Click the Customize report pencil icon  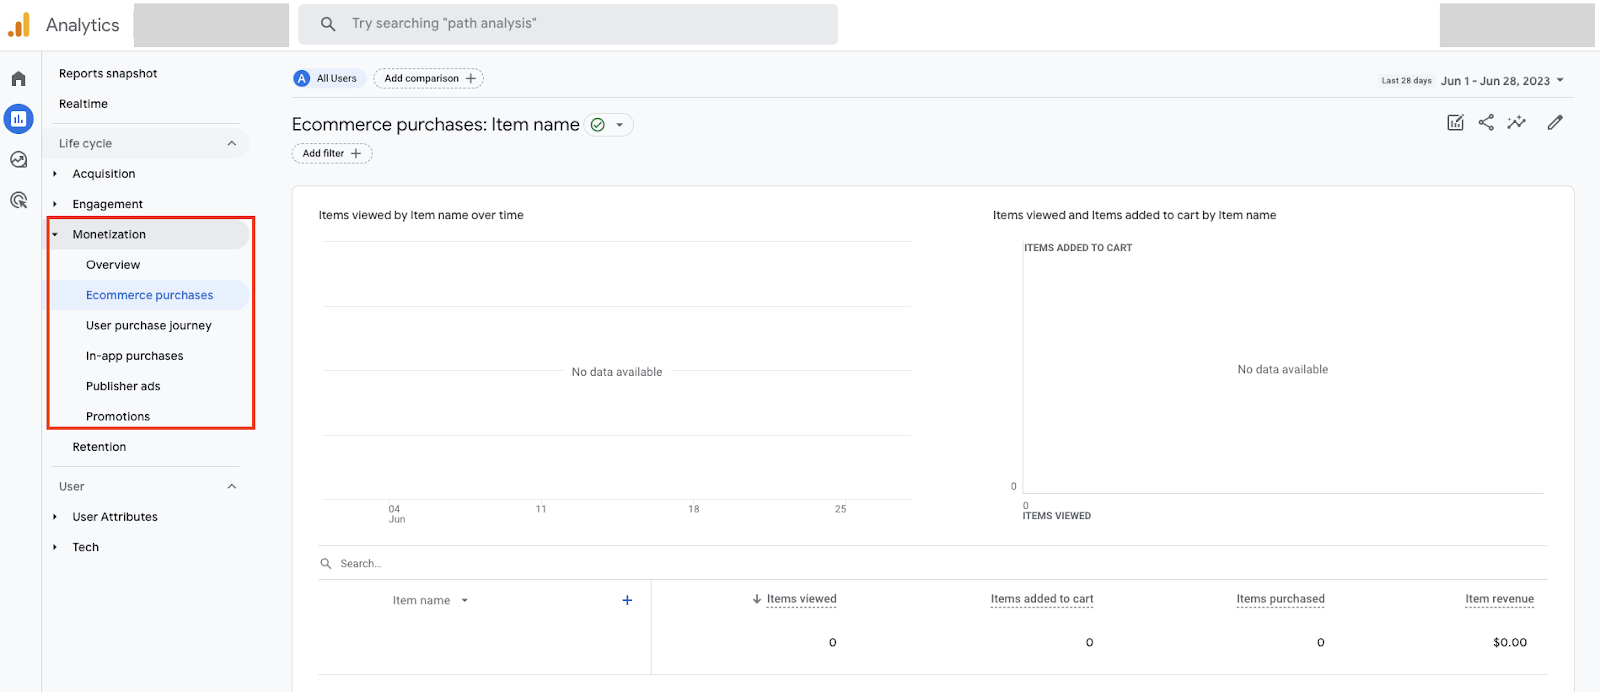[x=1555, y=123]
